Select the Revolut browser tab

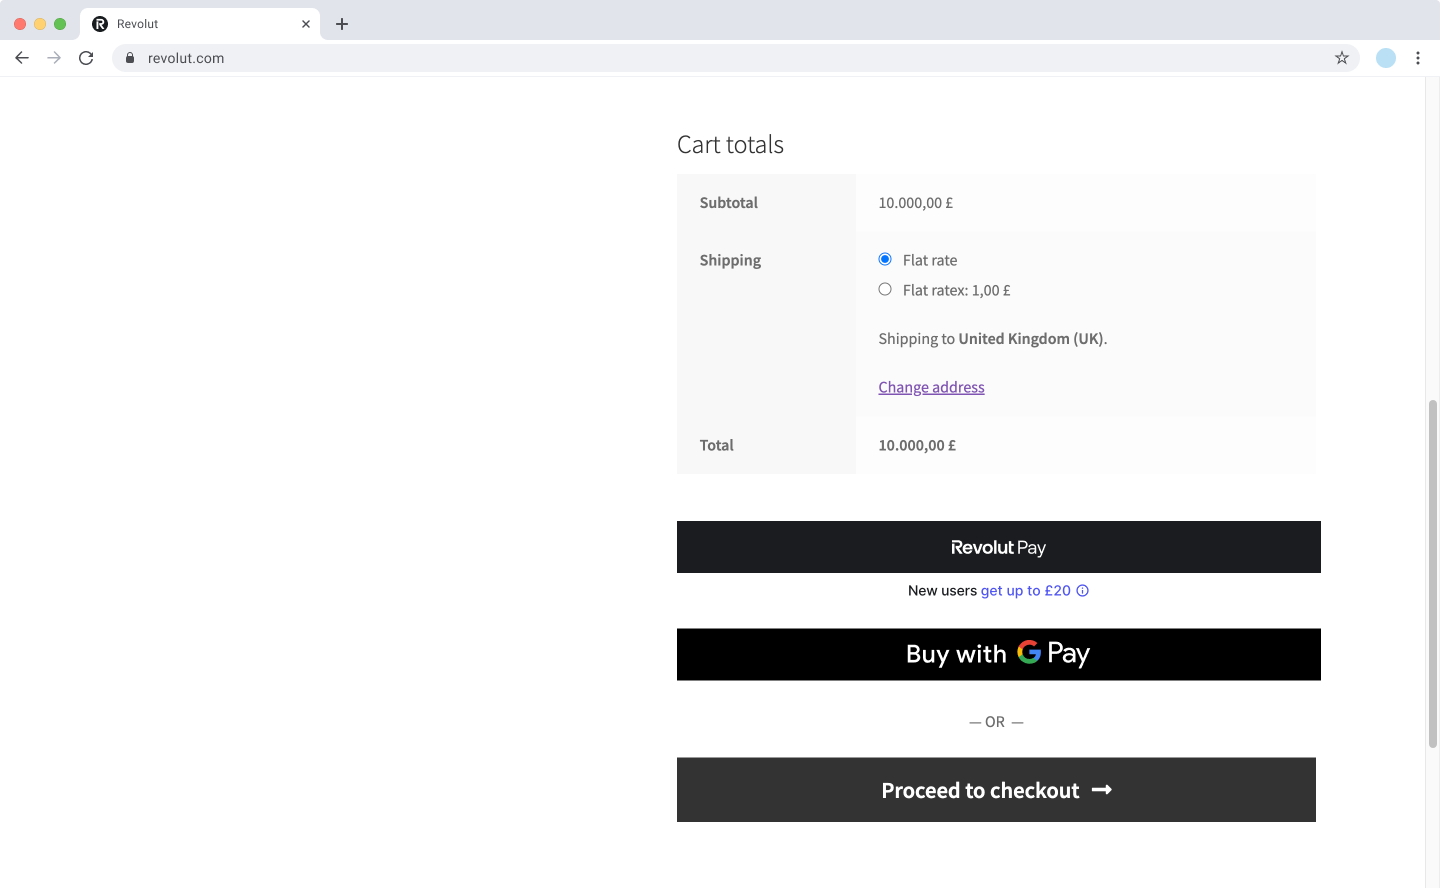pyautogui.click(x=200, y=24)
